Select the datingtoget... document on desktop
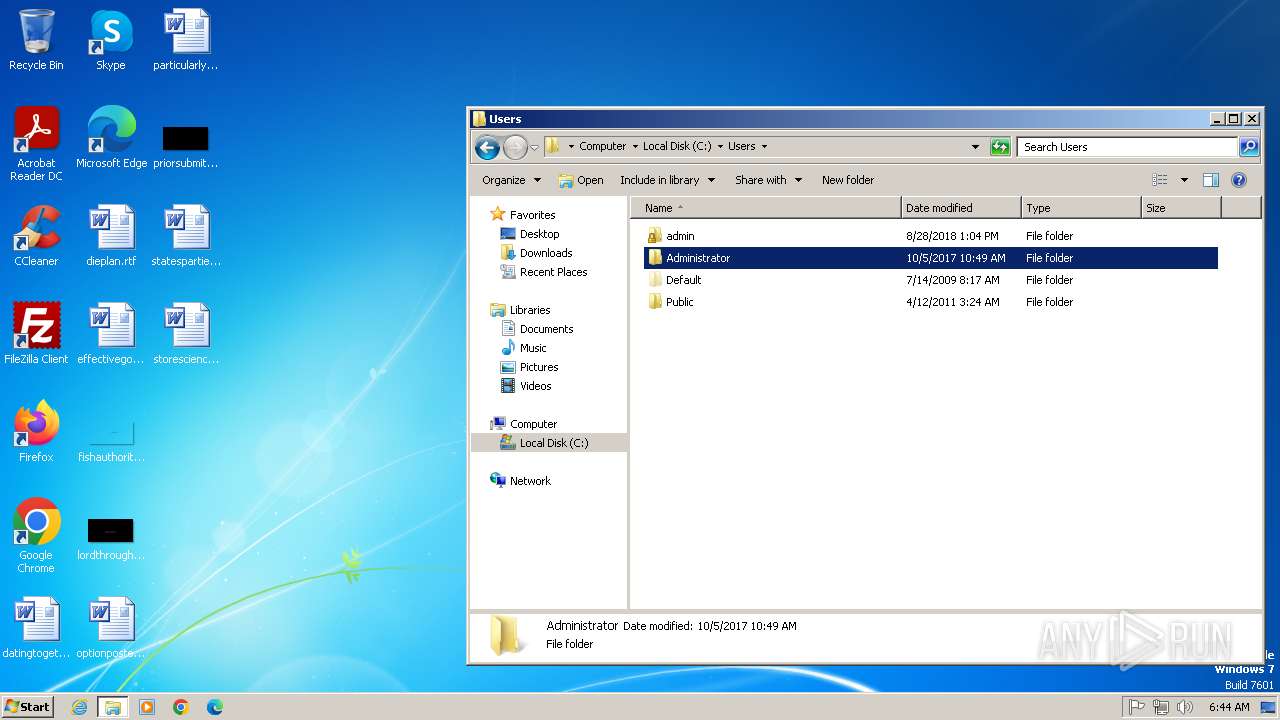 [36, 629]
